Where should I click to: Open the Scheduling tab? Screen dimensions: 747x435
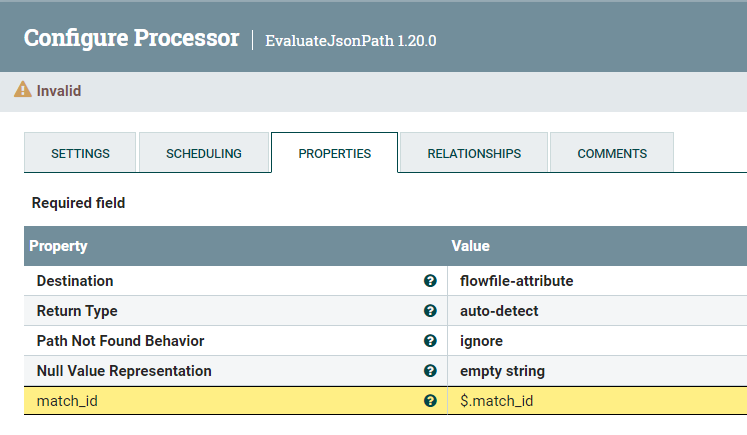point(204,154)
